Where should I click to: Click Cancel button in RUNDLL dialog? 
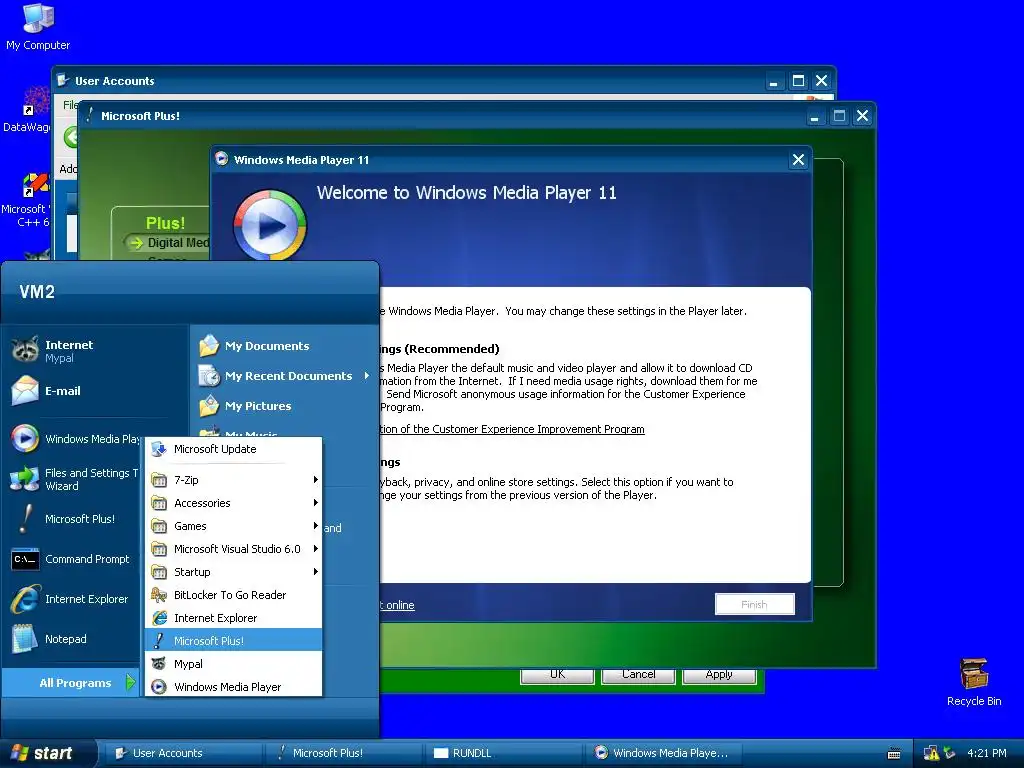(638, 675)
